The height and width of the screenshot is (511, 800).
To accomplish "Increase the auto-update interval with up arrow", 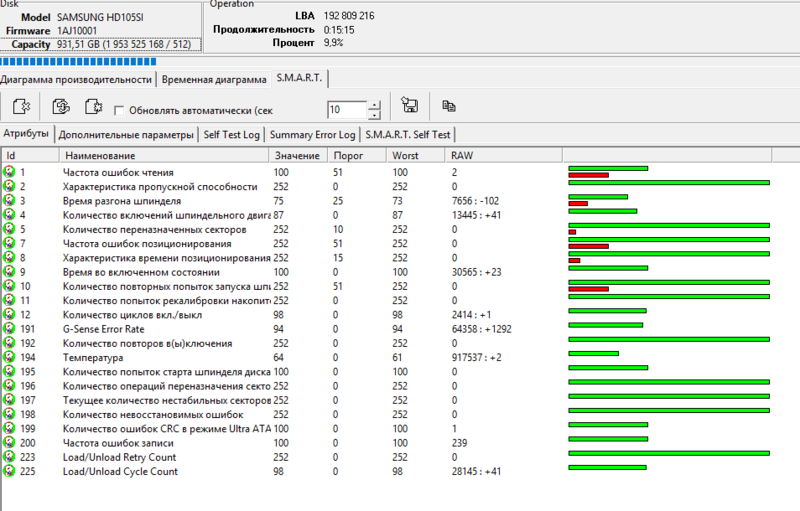I will pos(375,105).
